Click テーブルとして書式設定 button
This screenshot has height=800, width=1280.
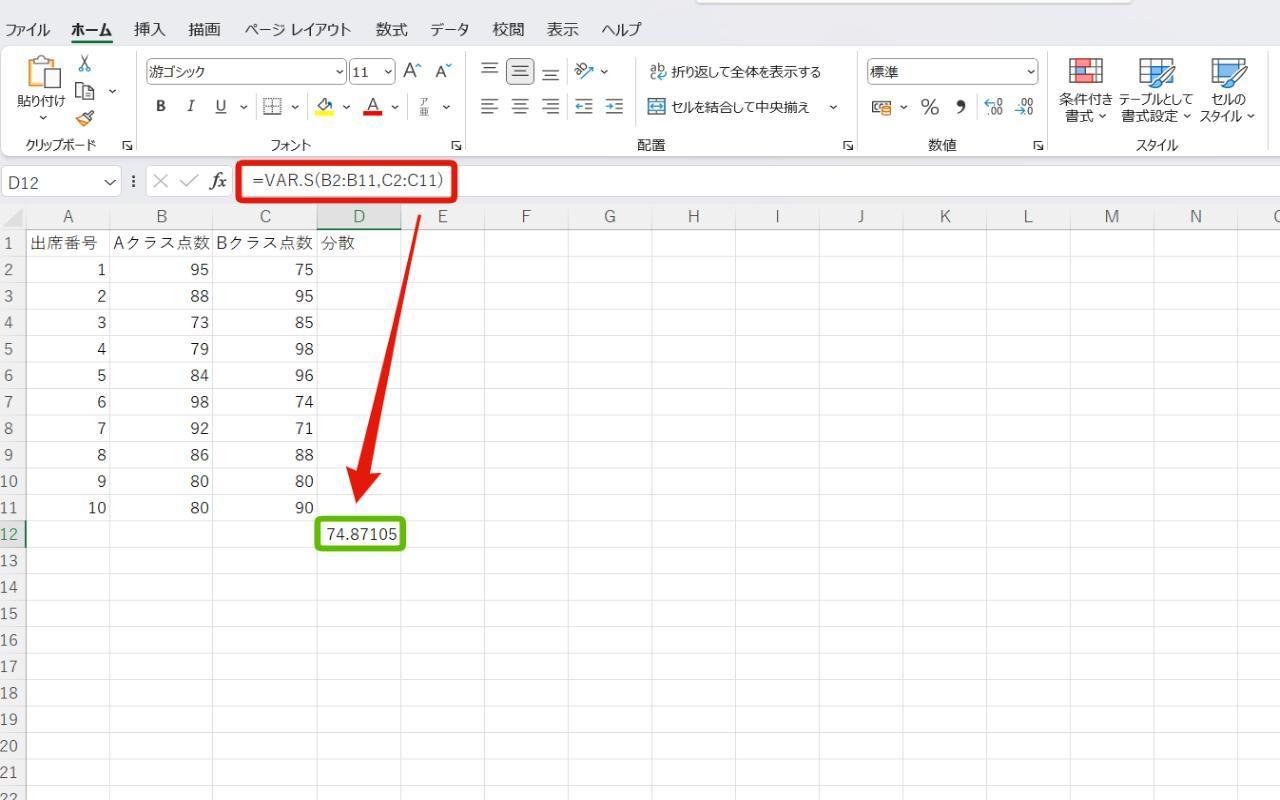pos(1156,91)
